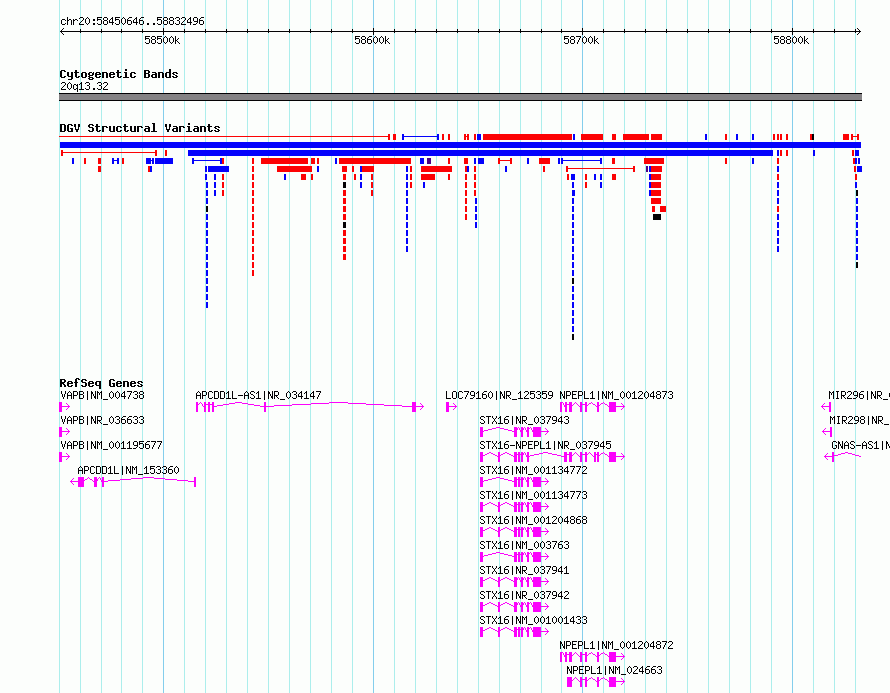This screenshot has width=890, height=693.
Task: Click the APCDD1L gene model glyph
Action: click(133, 482)
